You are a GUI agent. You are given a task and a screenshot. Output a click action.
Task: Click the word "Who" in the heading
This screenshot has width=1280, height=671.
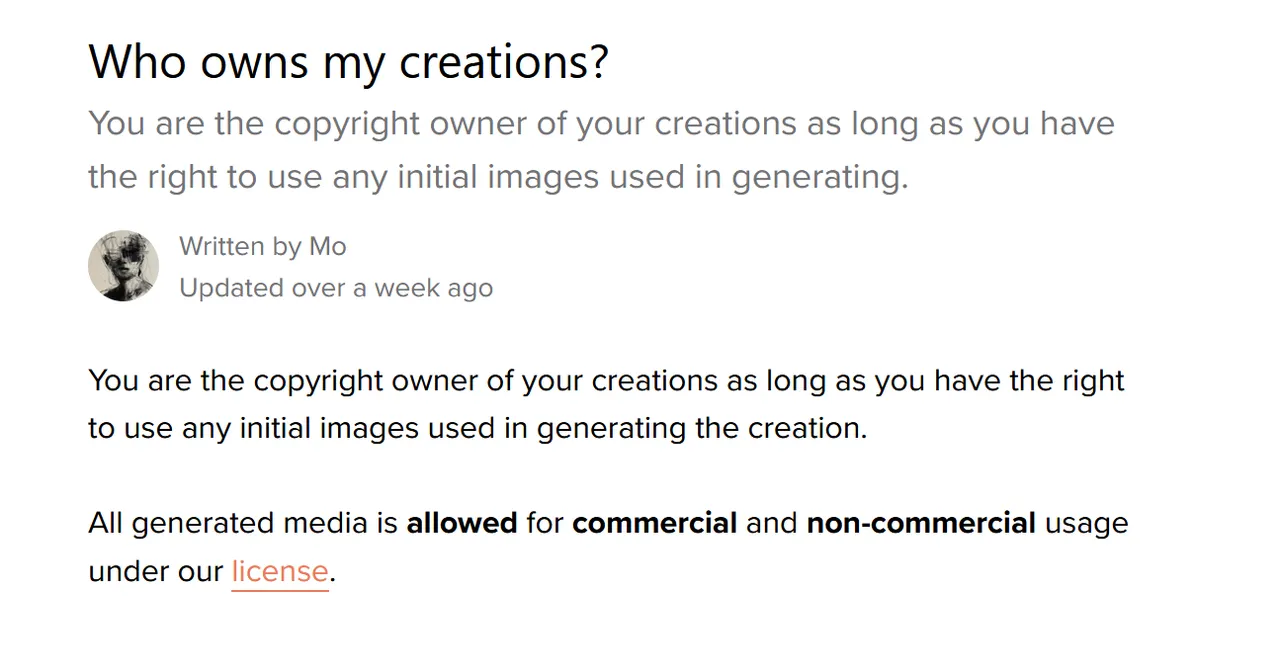click(x=138, y=61)
